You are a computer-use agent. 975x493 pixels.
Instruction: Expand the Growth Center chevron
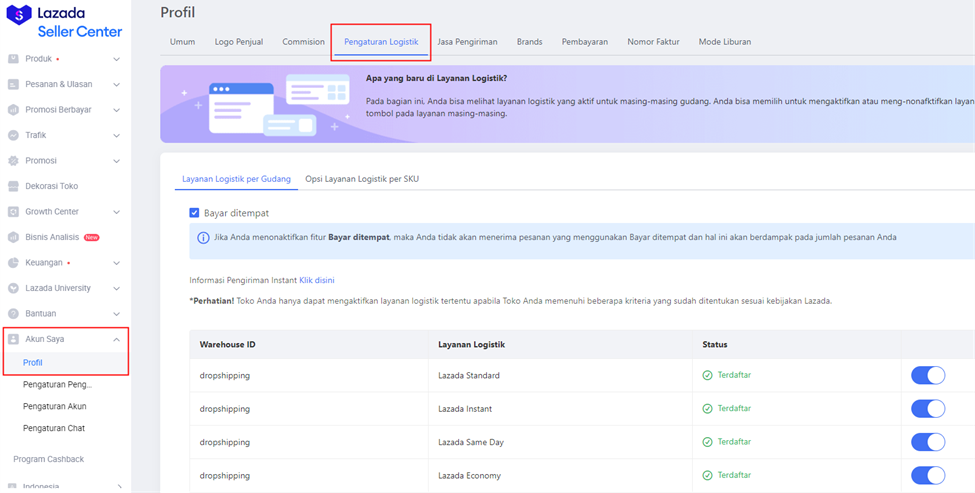click(116, 213)
